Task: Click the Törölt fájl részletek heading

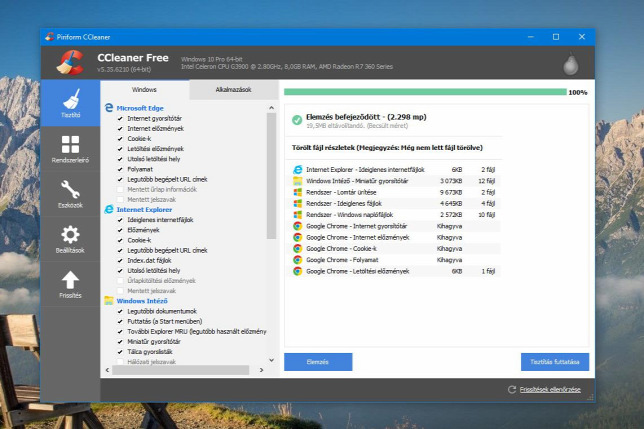Action: tap(387, 147)
